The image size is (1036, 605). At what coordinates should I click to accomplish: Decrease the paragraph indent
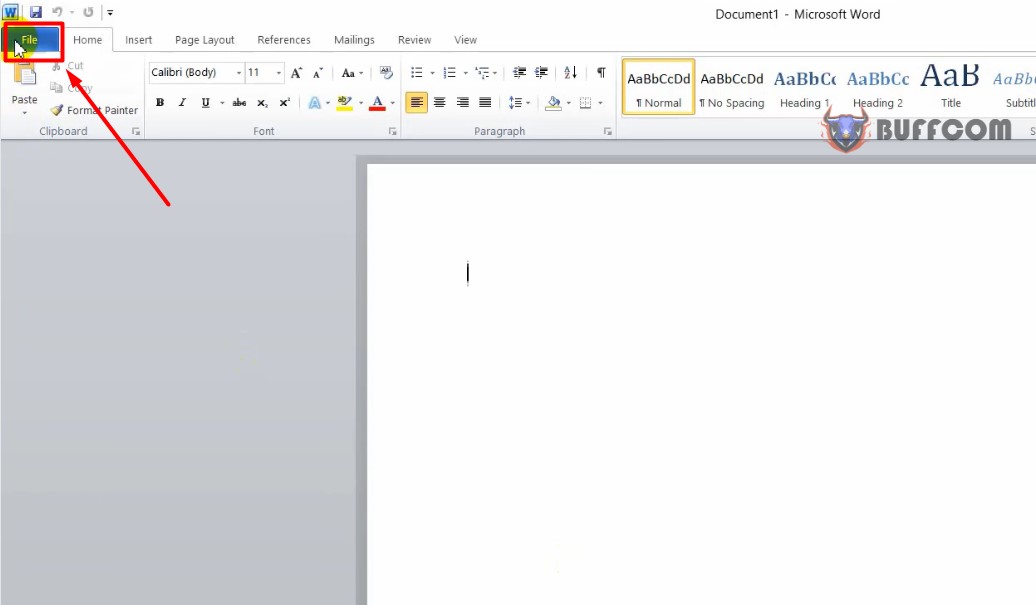[519, 73]
